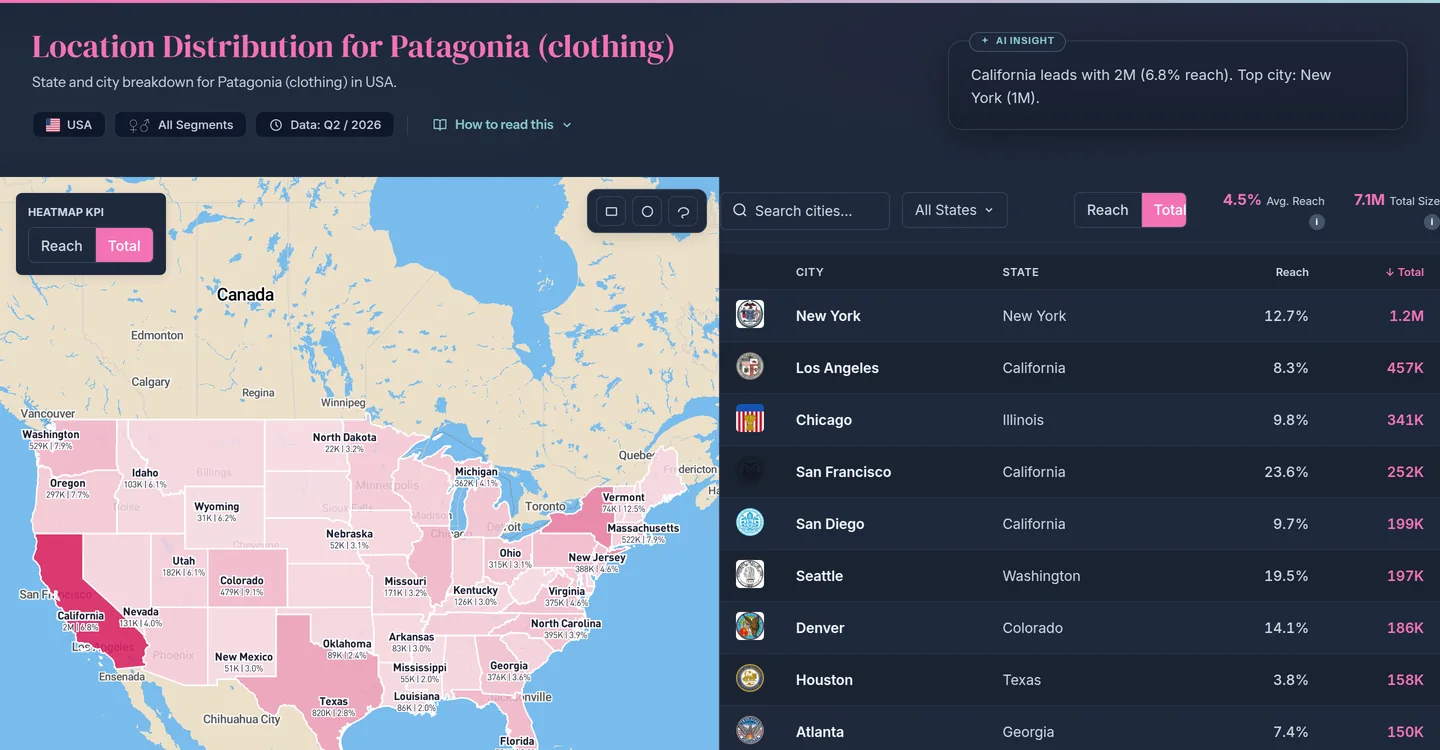
Task: Open the Seattle city row name
Action: point(819,576)
